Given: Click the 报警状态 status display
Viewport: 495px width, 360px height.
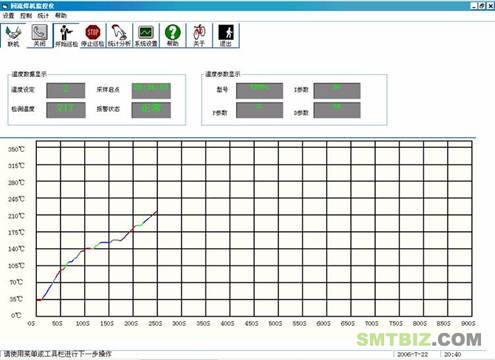Looking at the screenshot, I should (151, 110).
